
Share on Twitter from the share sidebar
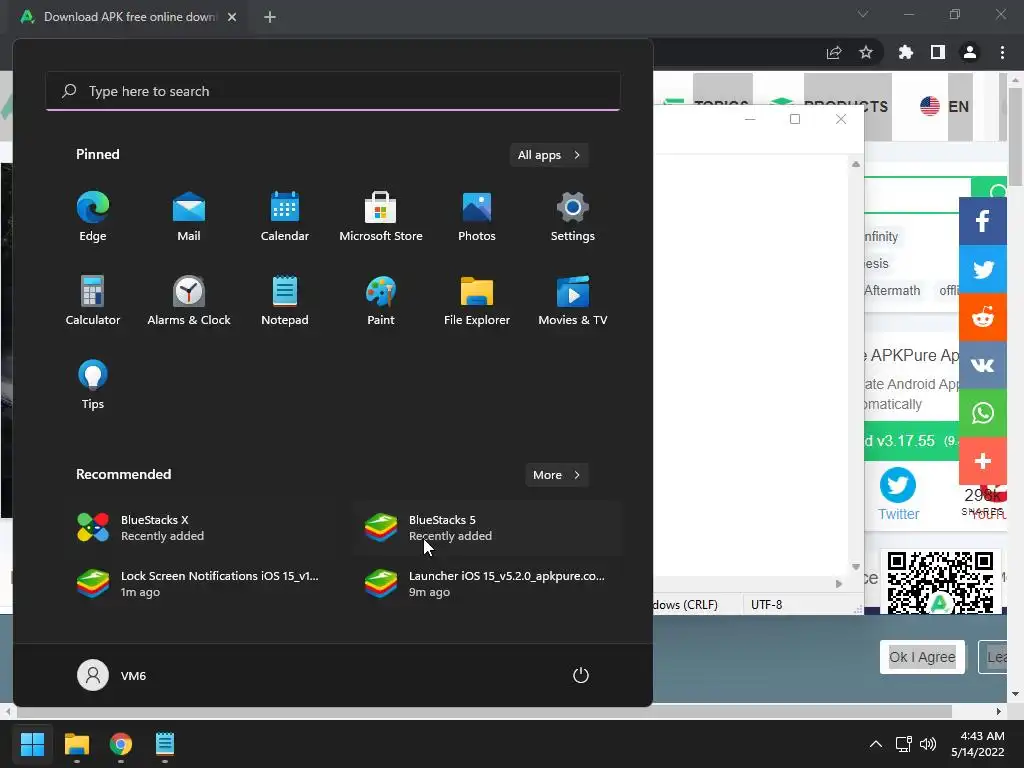[983, 269]
